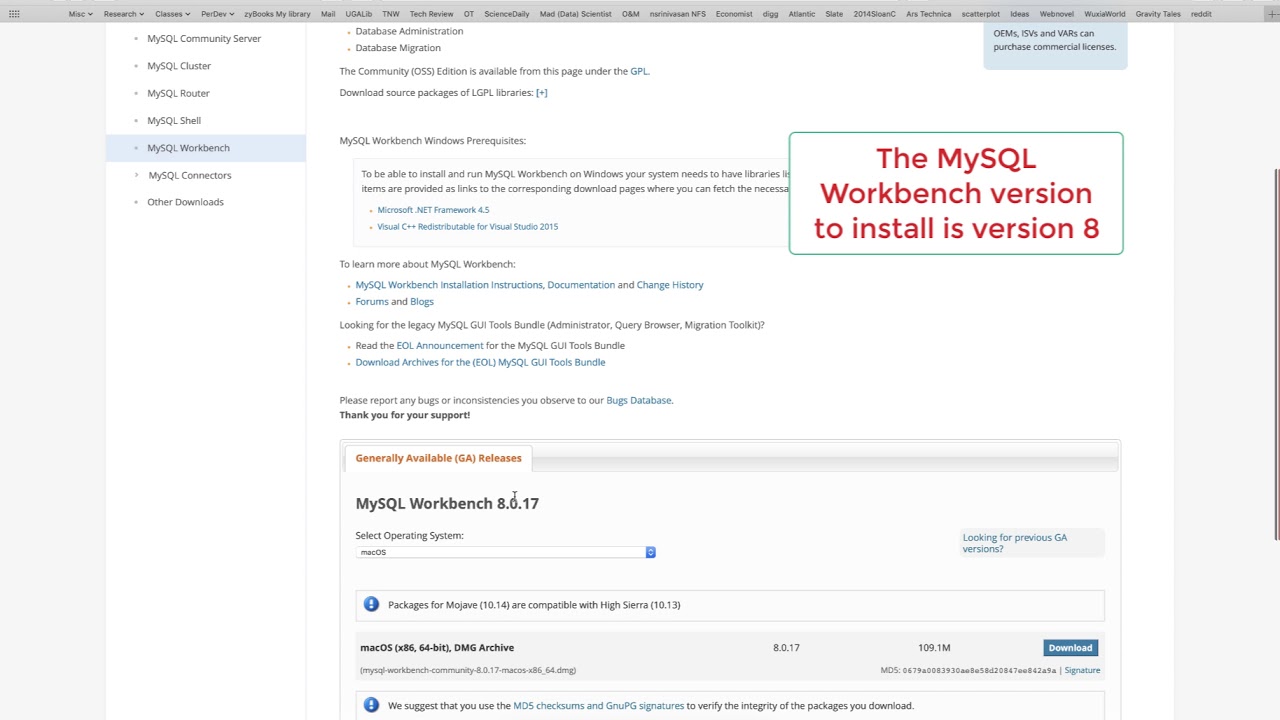Click the info icon beside MD5 checksum suggestion

[371, 705]
